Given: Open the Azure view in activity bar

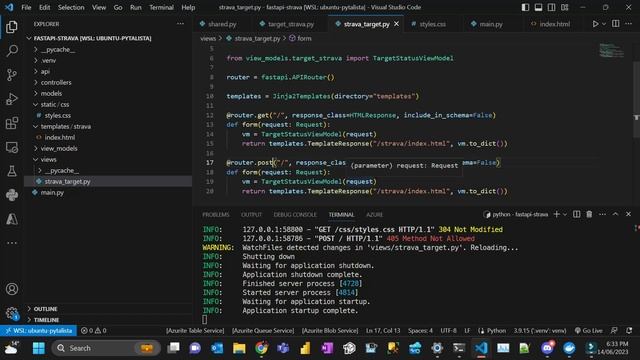Looking at the screenshot, I should (x=12, y=219).
